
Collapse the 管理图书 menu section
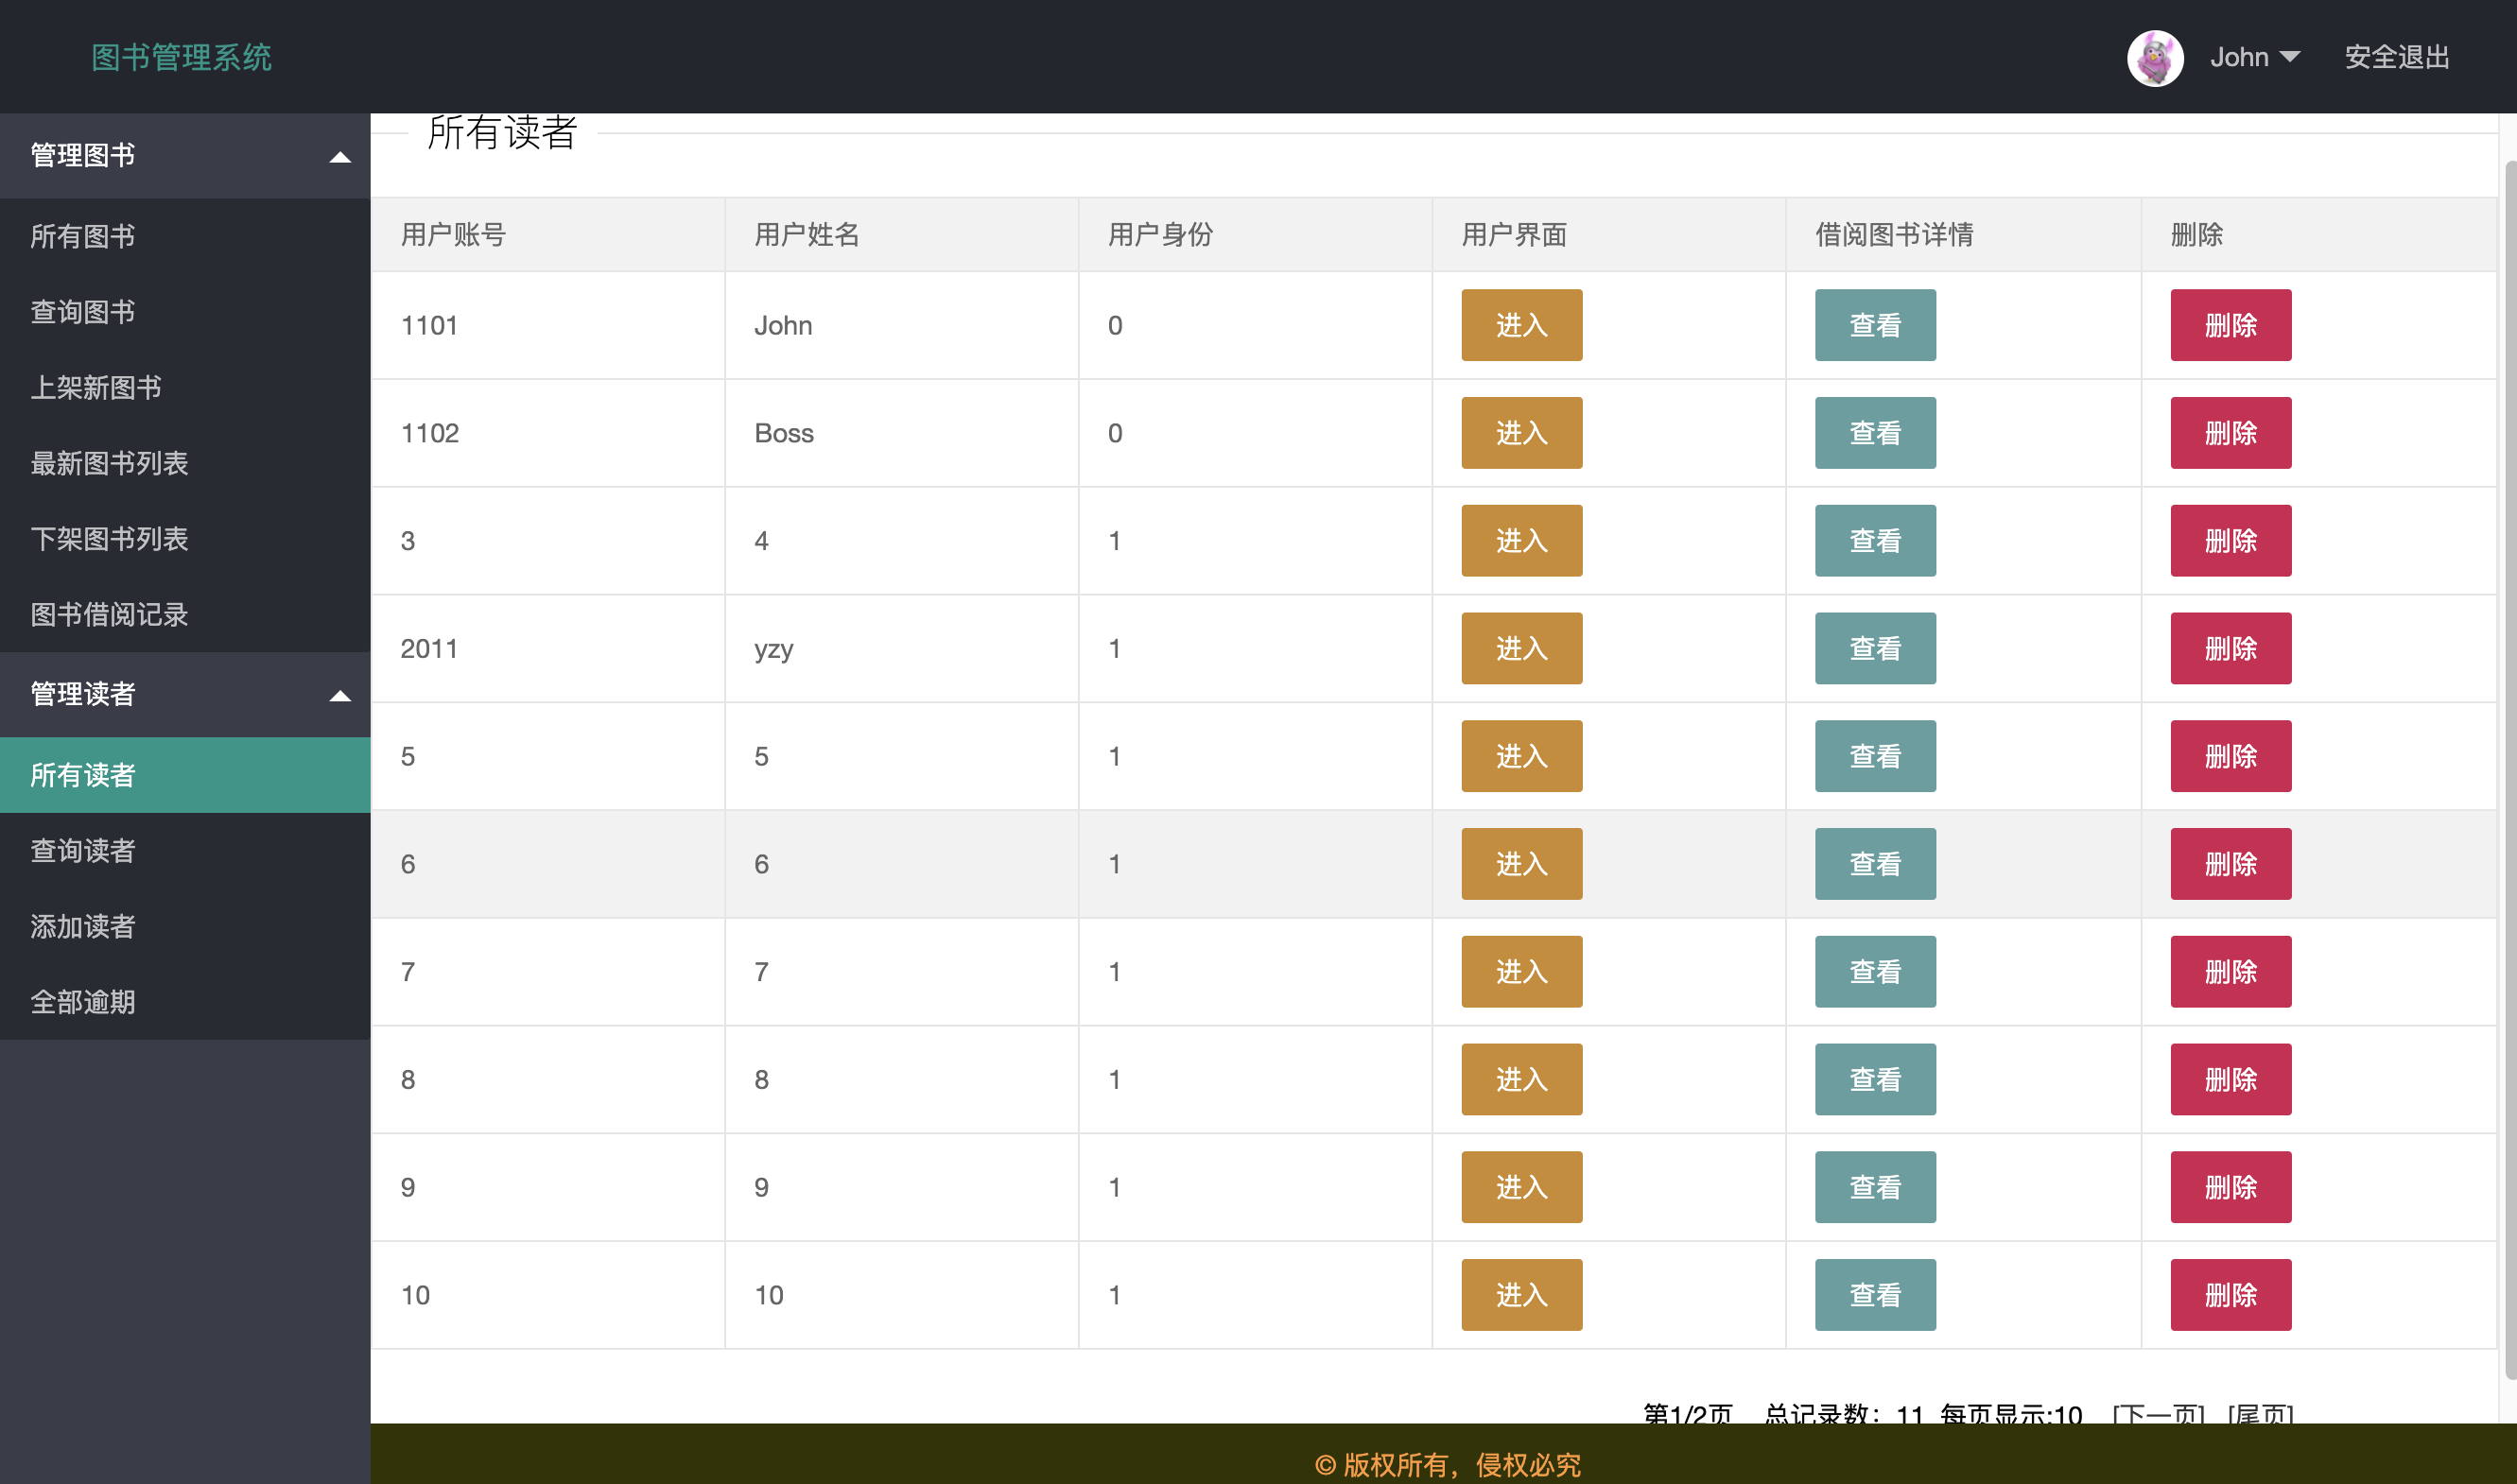pos(185,155)
